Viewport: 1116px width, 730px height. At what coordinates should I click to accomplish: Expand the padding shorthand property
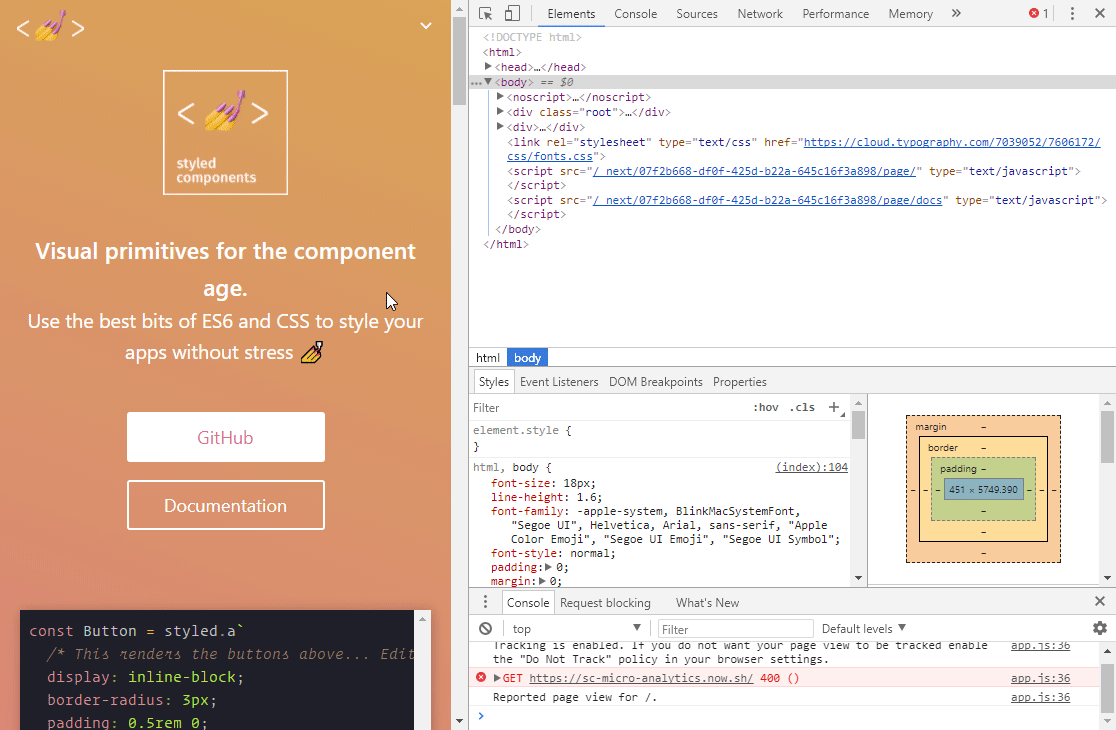(x=549, y=567)
